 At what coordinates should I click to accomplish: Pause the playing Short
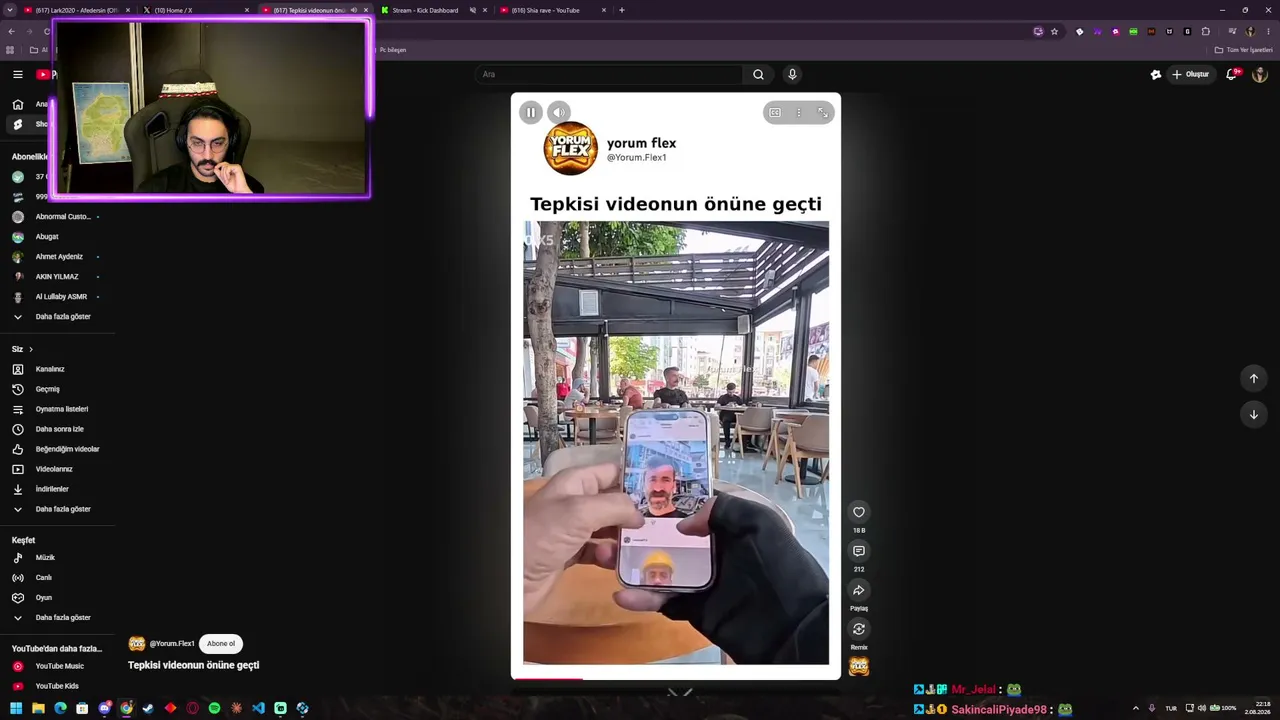531,112
